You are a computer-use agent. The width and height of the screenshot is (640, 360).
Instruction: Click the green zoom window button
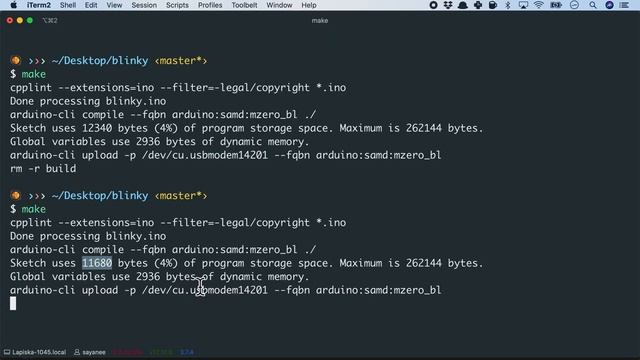tap(30, 20)
